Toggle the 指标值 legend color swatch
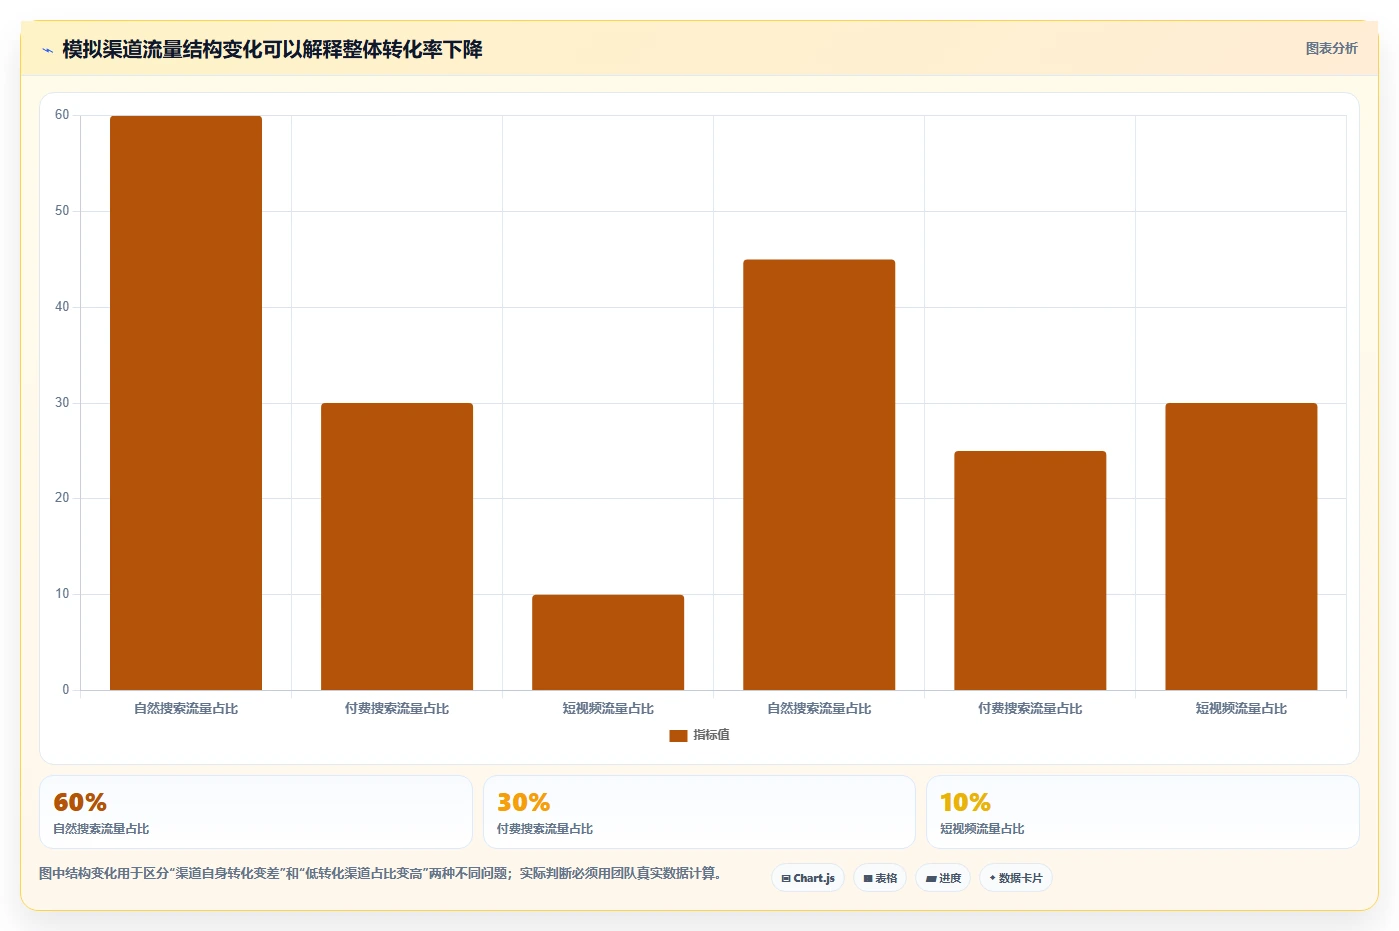The width and height of the screenshot is (1399, 931). (x=678, y=735)
